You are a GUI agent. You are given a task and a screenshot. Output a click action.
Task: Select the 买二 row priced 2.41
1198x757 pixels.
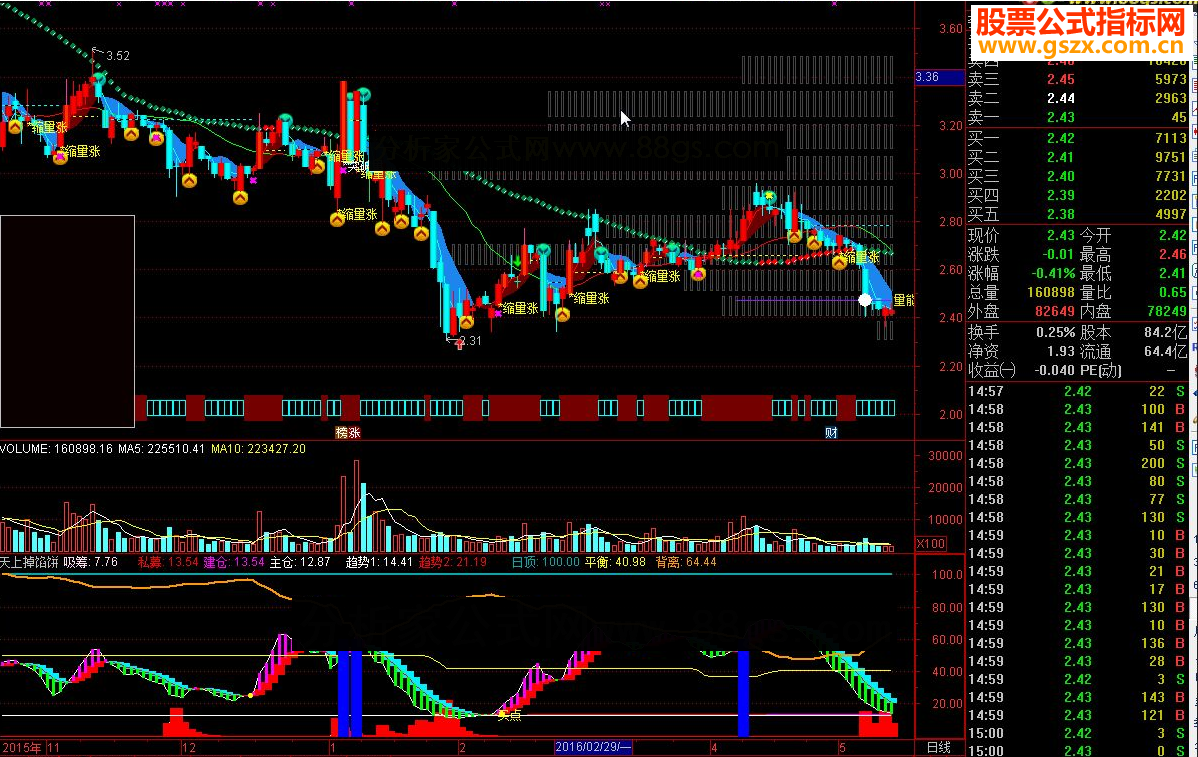click(1078, 157)
